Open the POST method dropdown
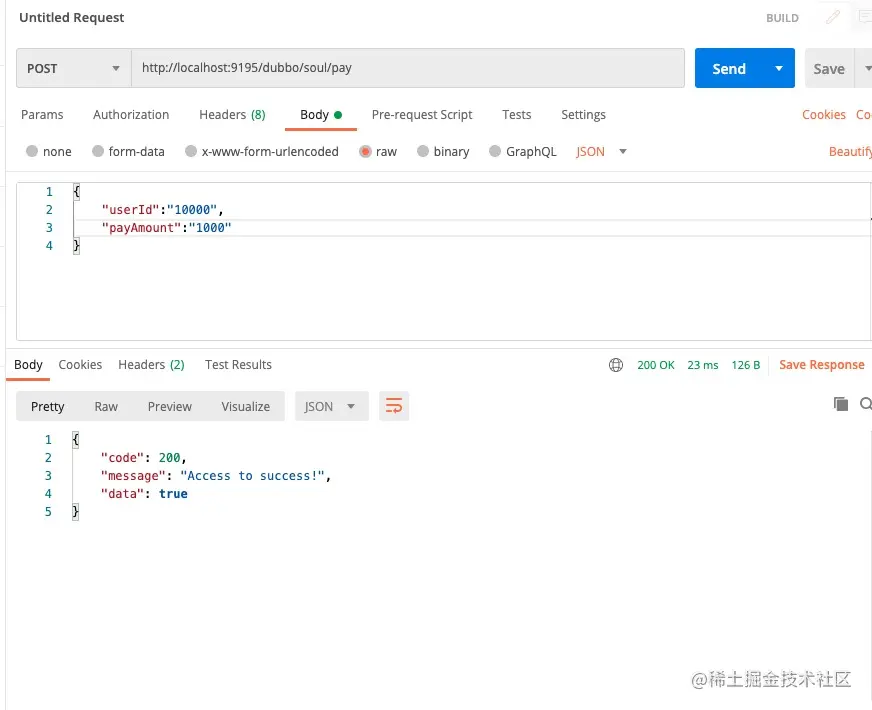 pos(73,69)
